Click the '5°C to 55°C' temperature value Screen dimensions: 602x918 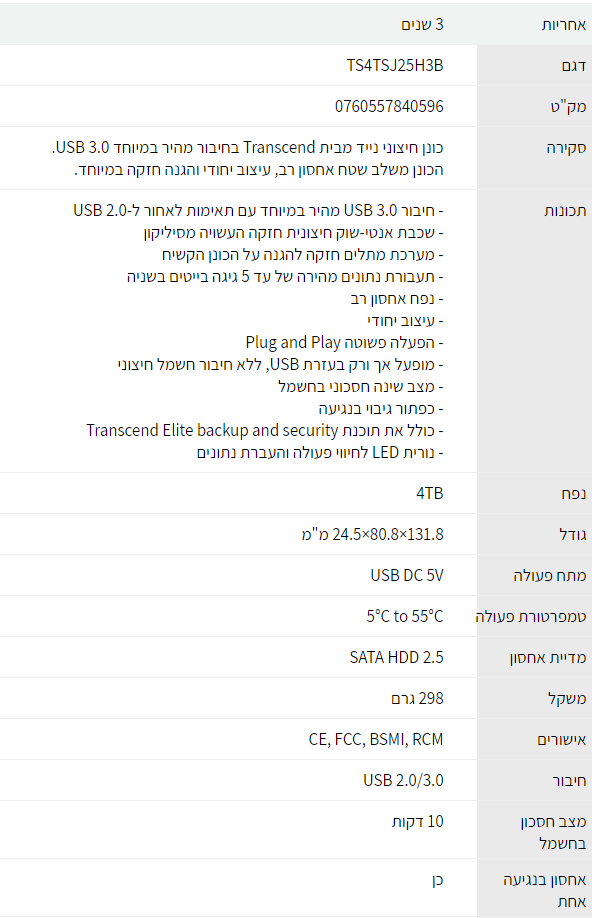[x=404, y=616]
